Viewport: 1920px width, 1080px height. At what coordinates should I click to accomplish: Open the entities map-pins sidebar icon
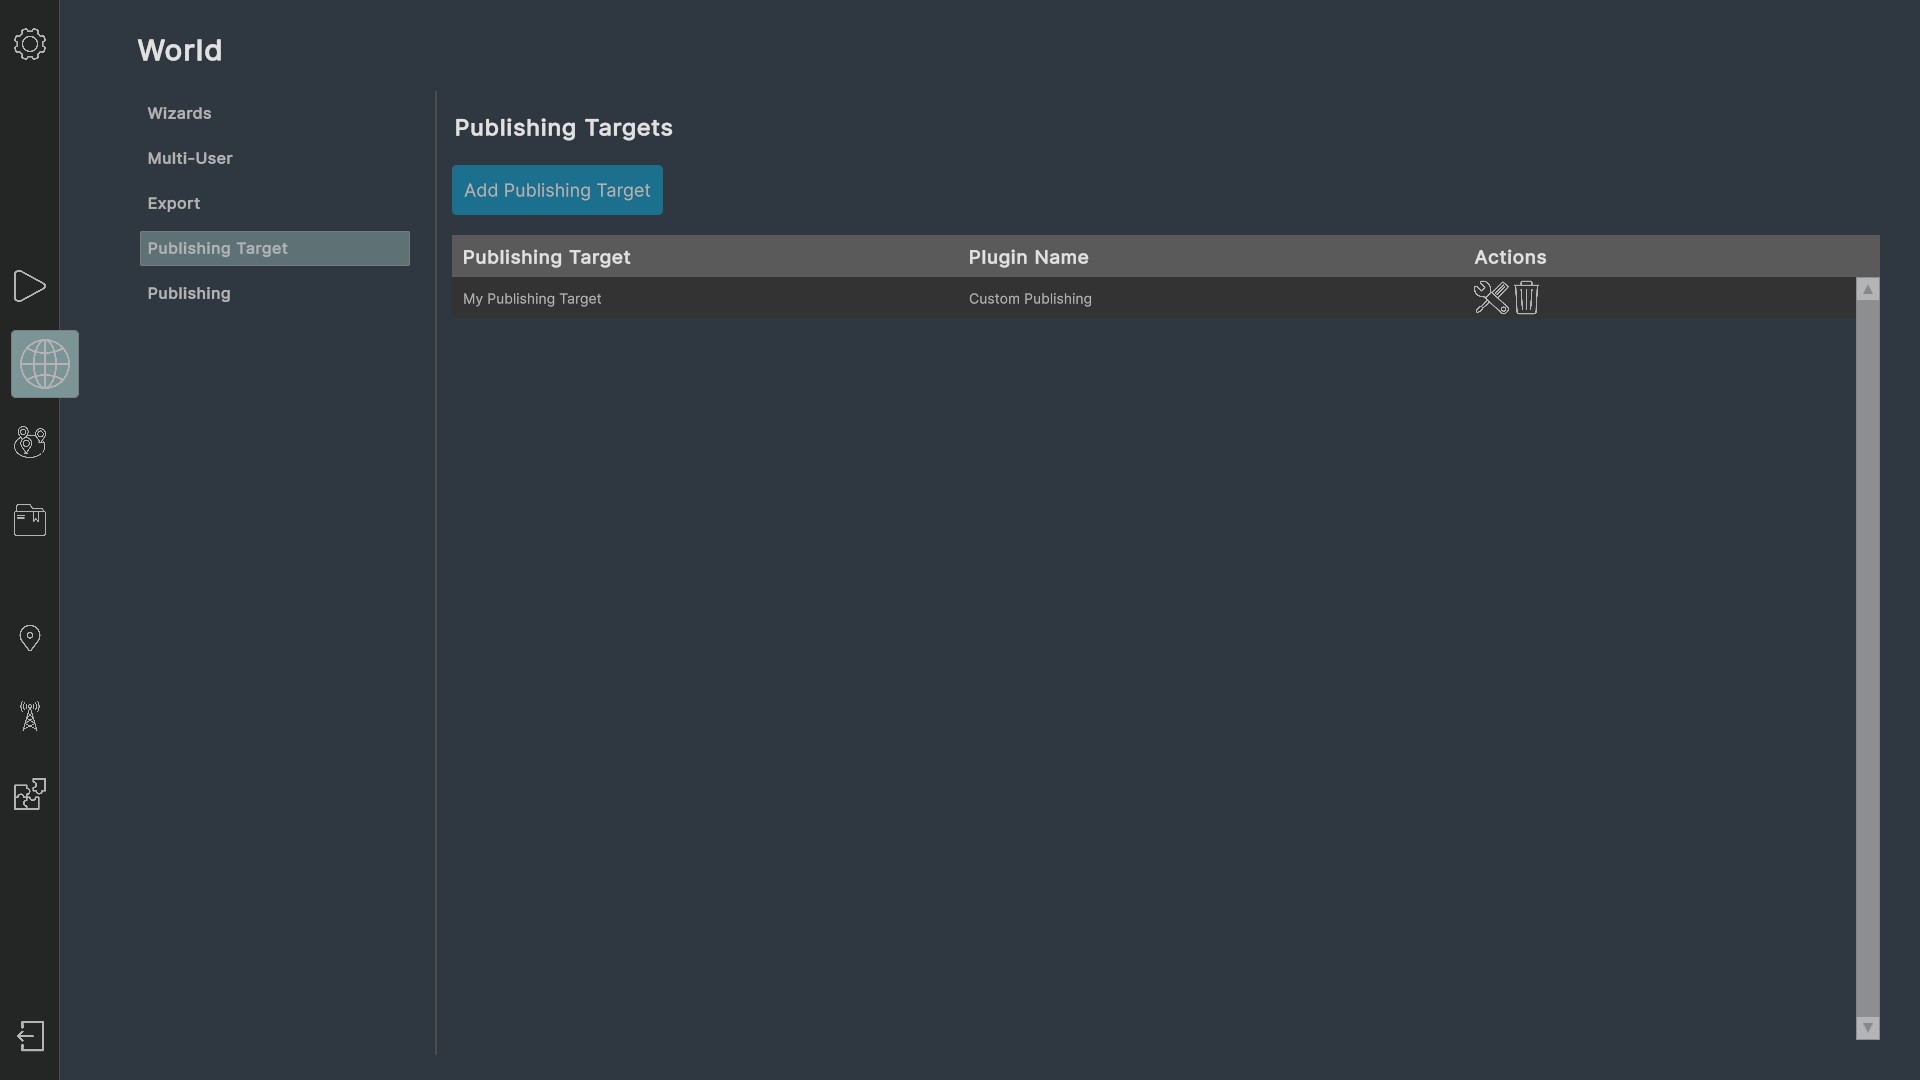click(30, 442)
